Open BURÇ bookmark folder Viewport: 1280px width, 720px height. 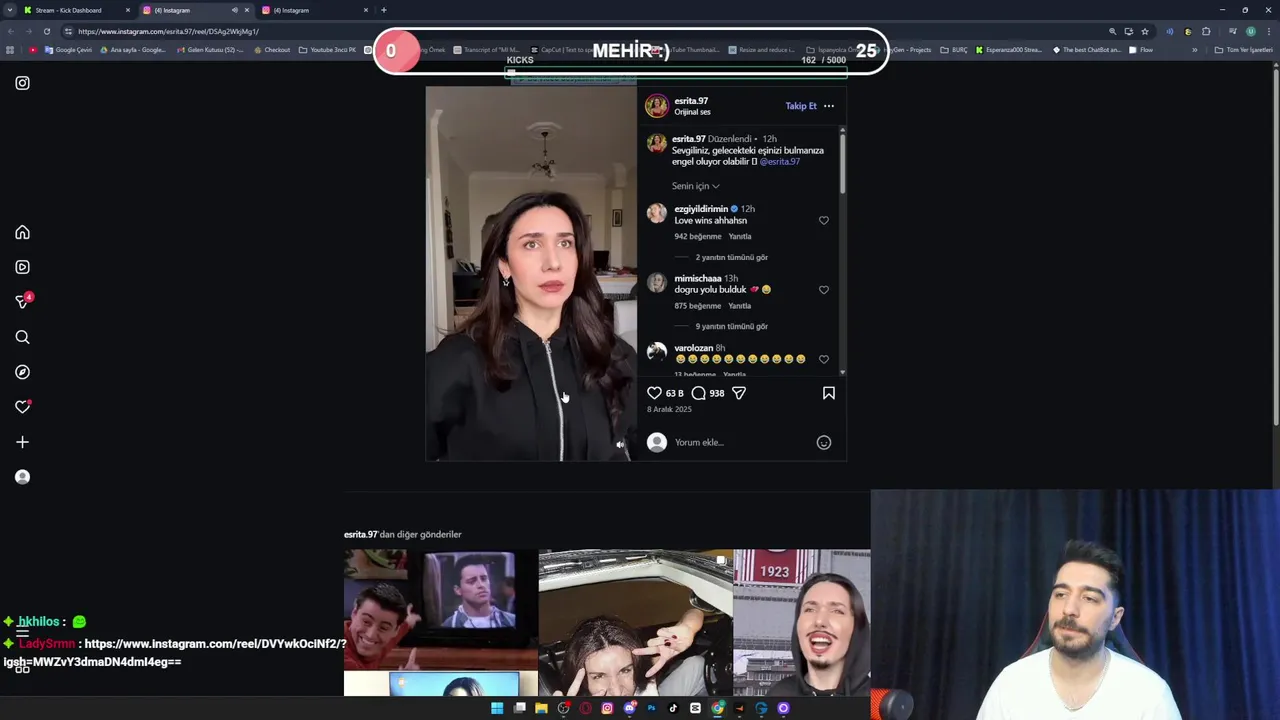(954, 50)
